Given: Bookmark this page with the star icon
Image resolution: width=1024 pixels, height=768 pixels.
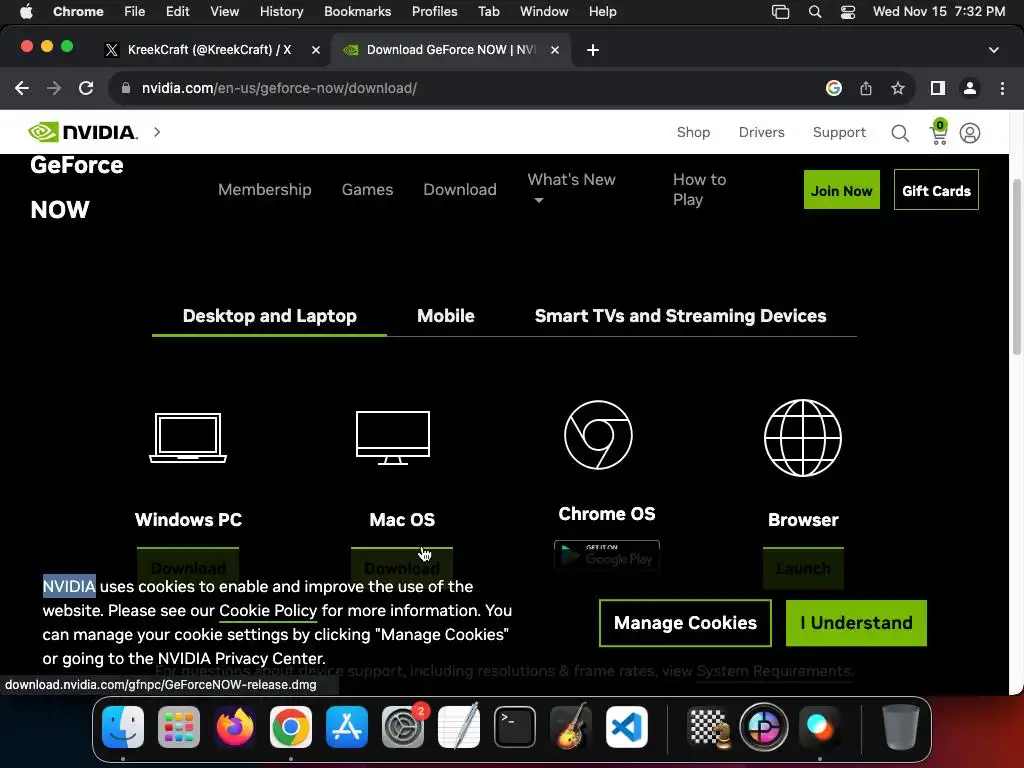Looking at the screenshot, I should (898, 88).
